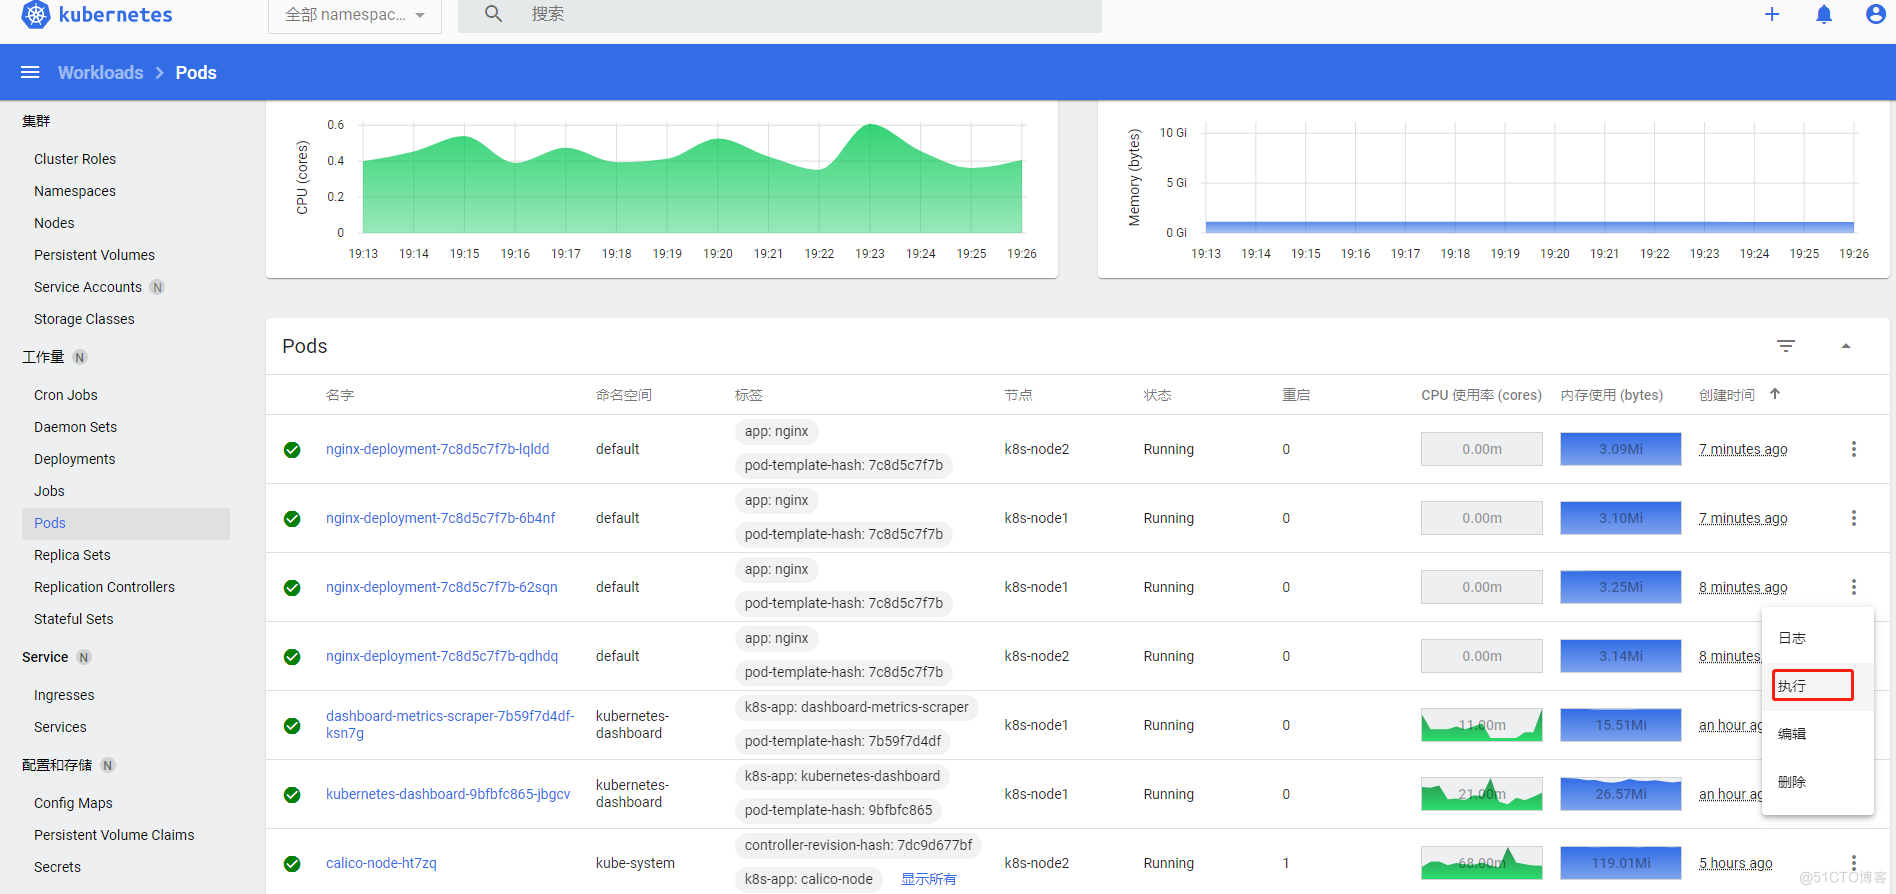
Task: Collapse the Pods card arrow
Action: pyautogui.click(x=1846, y=346)
